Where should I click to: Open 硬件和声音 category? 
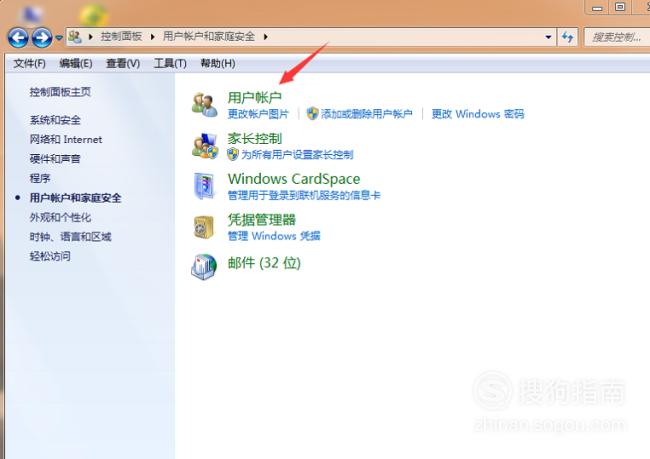tap(55, 159)
